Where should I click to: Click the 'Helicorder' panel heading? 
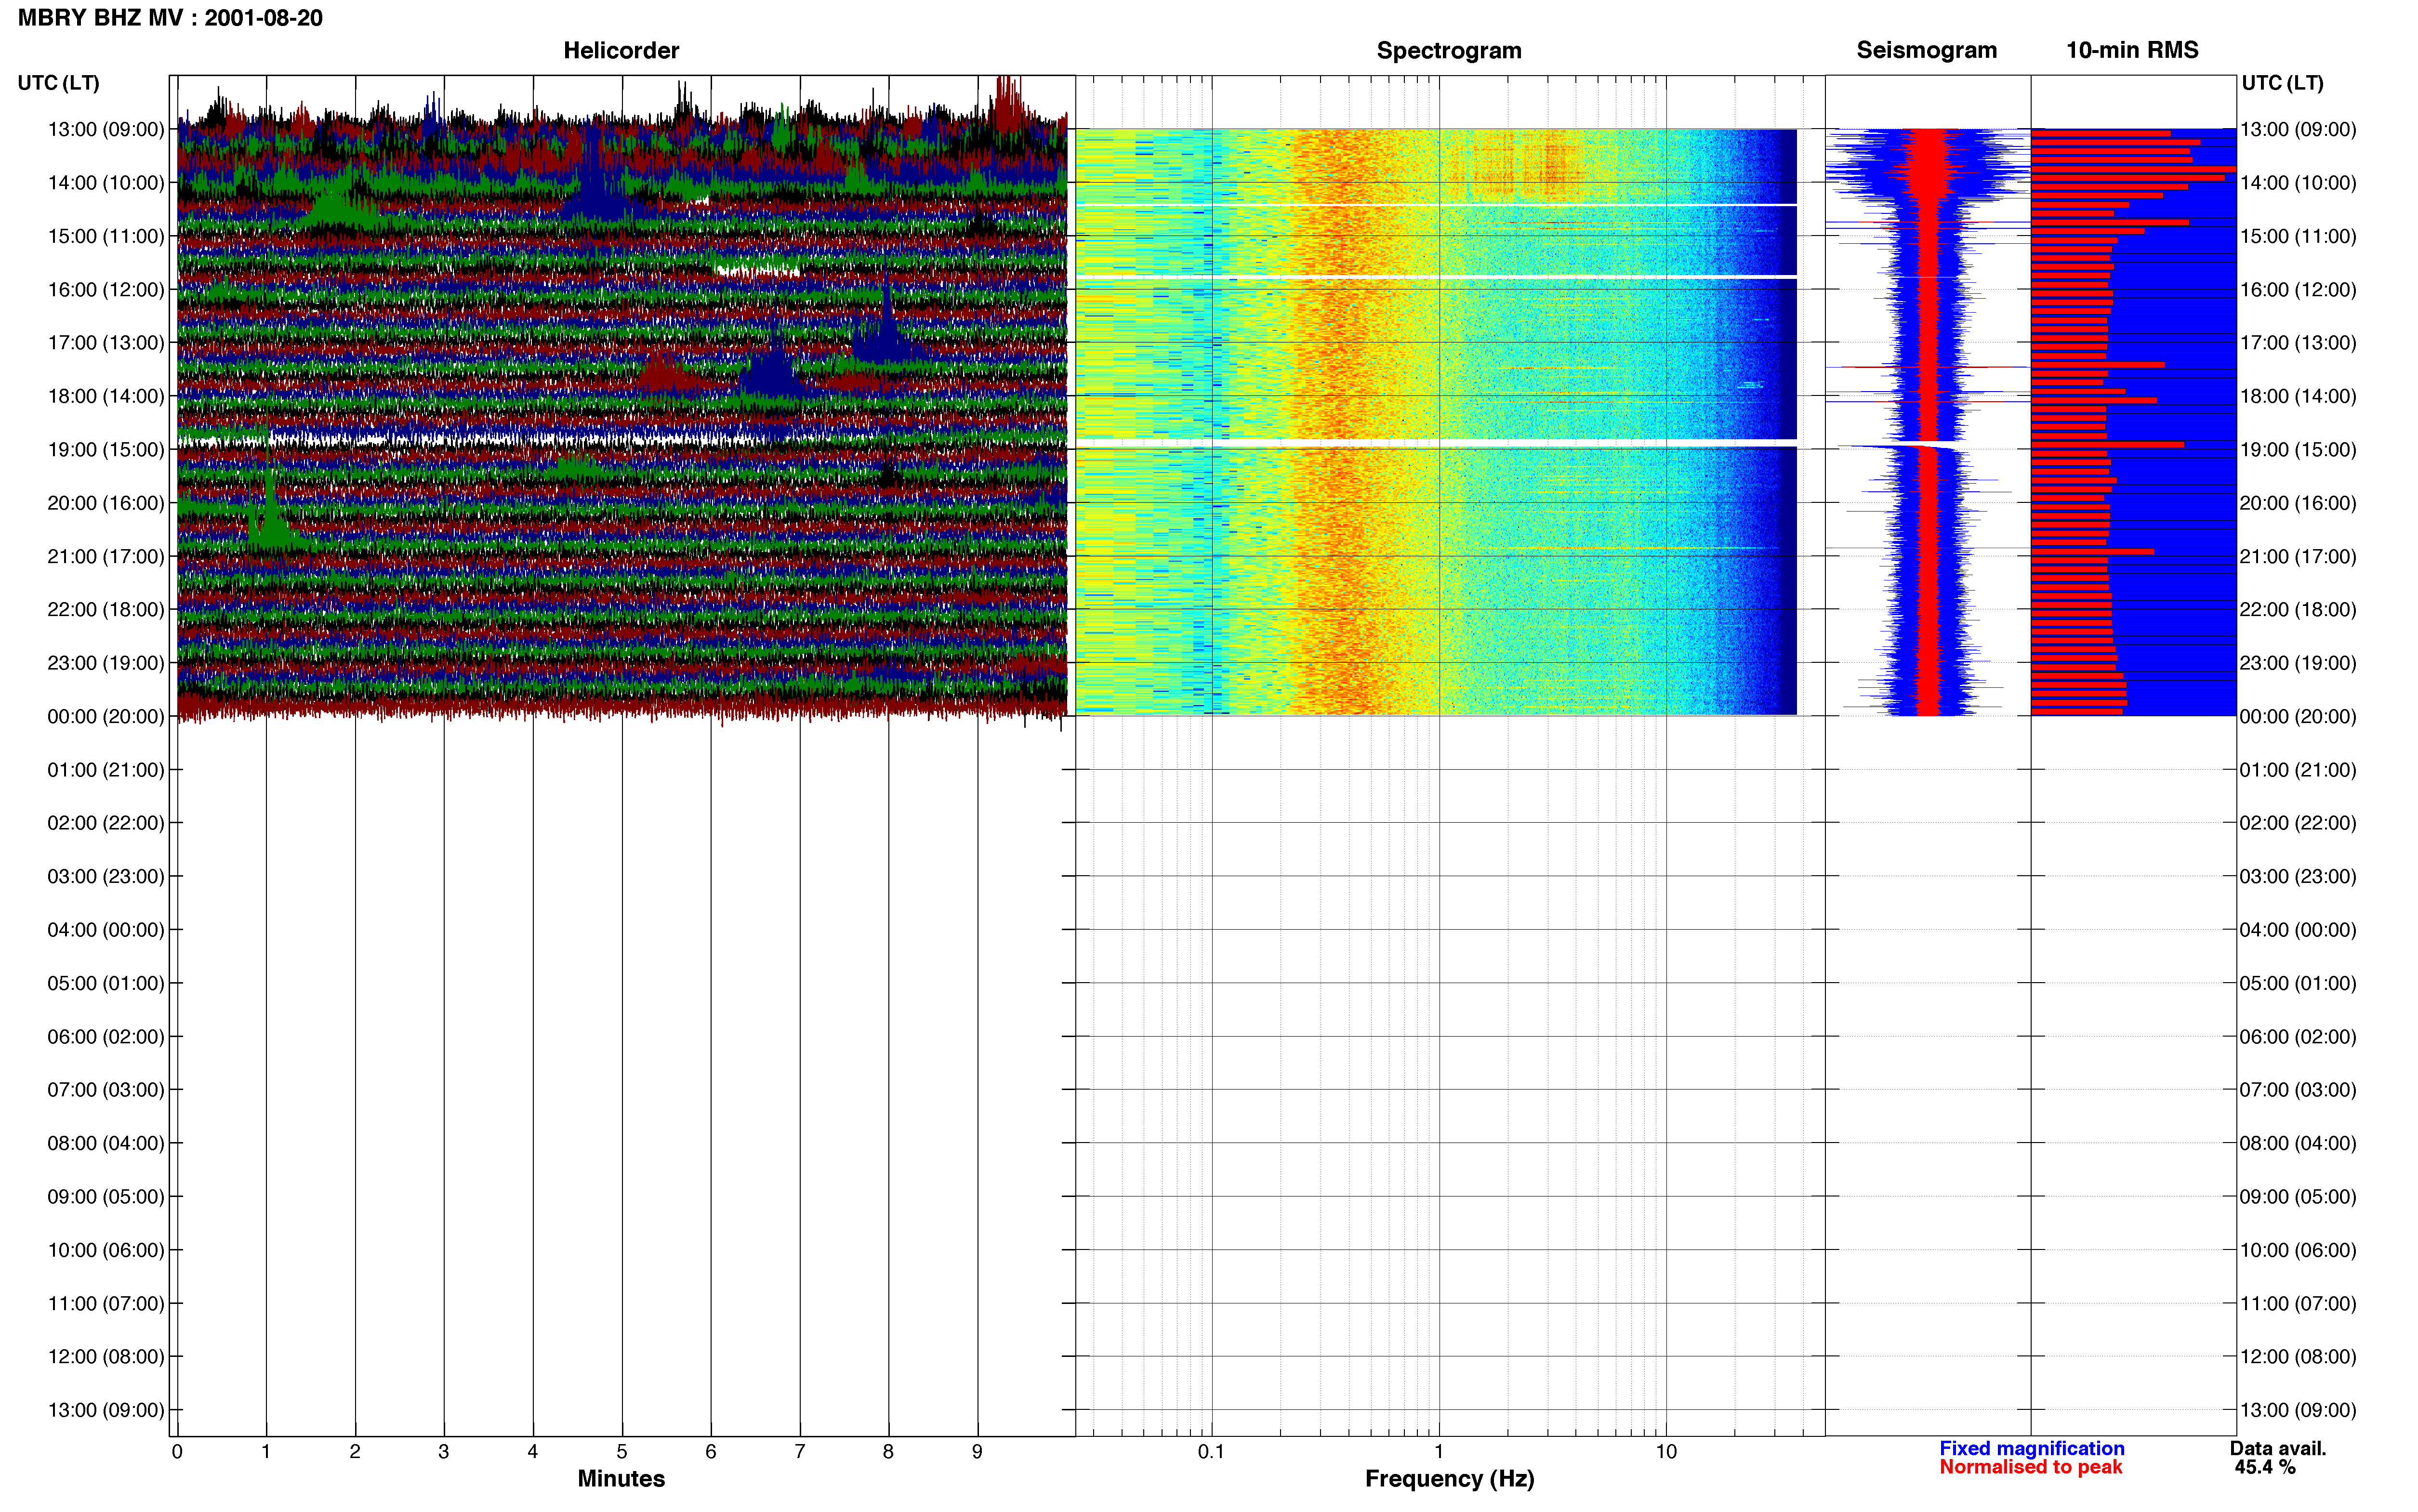pyautogui.click(x=621, y=50)
